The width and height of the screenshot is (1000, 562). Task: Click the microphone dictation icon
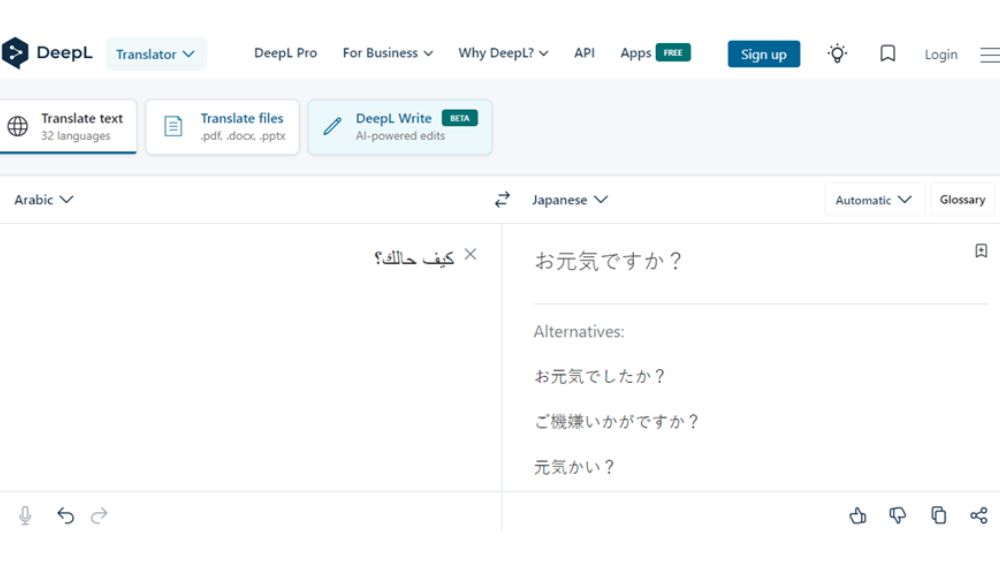[26, 516]
